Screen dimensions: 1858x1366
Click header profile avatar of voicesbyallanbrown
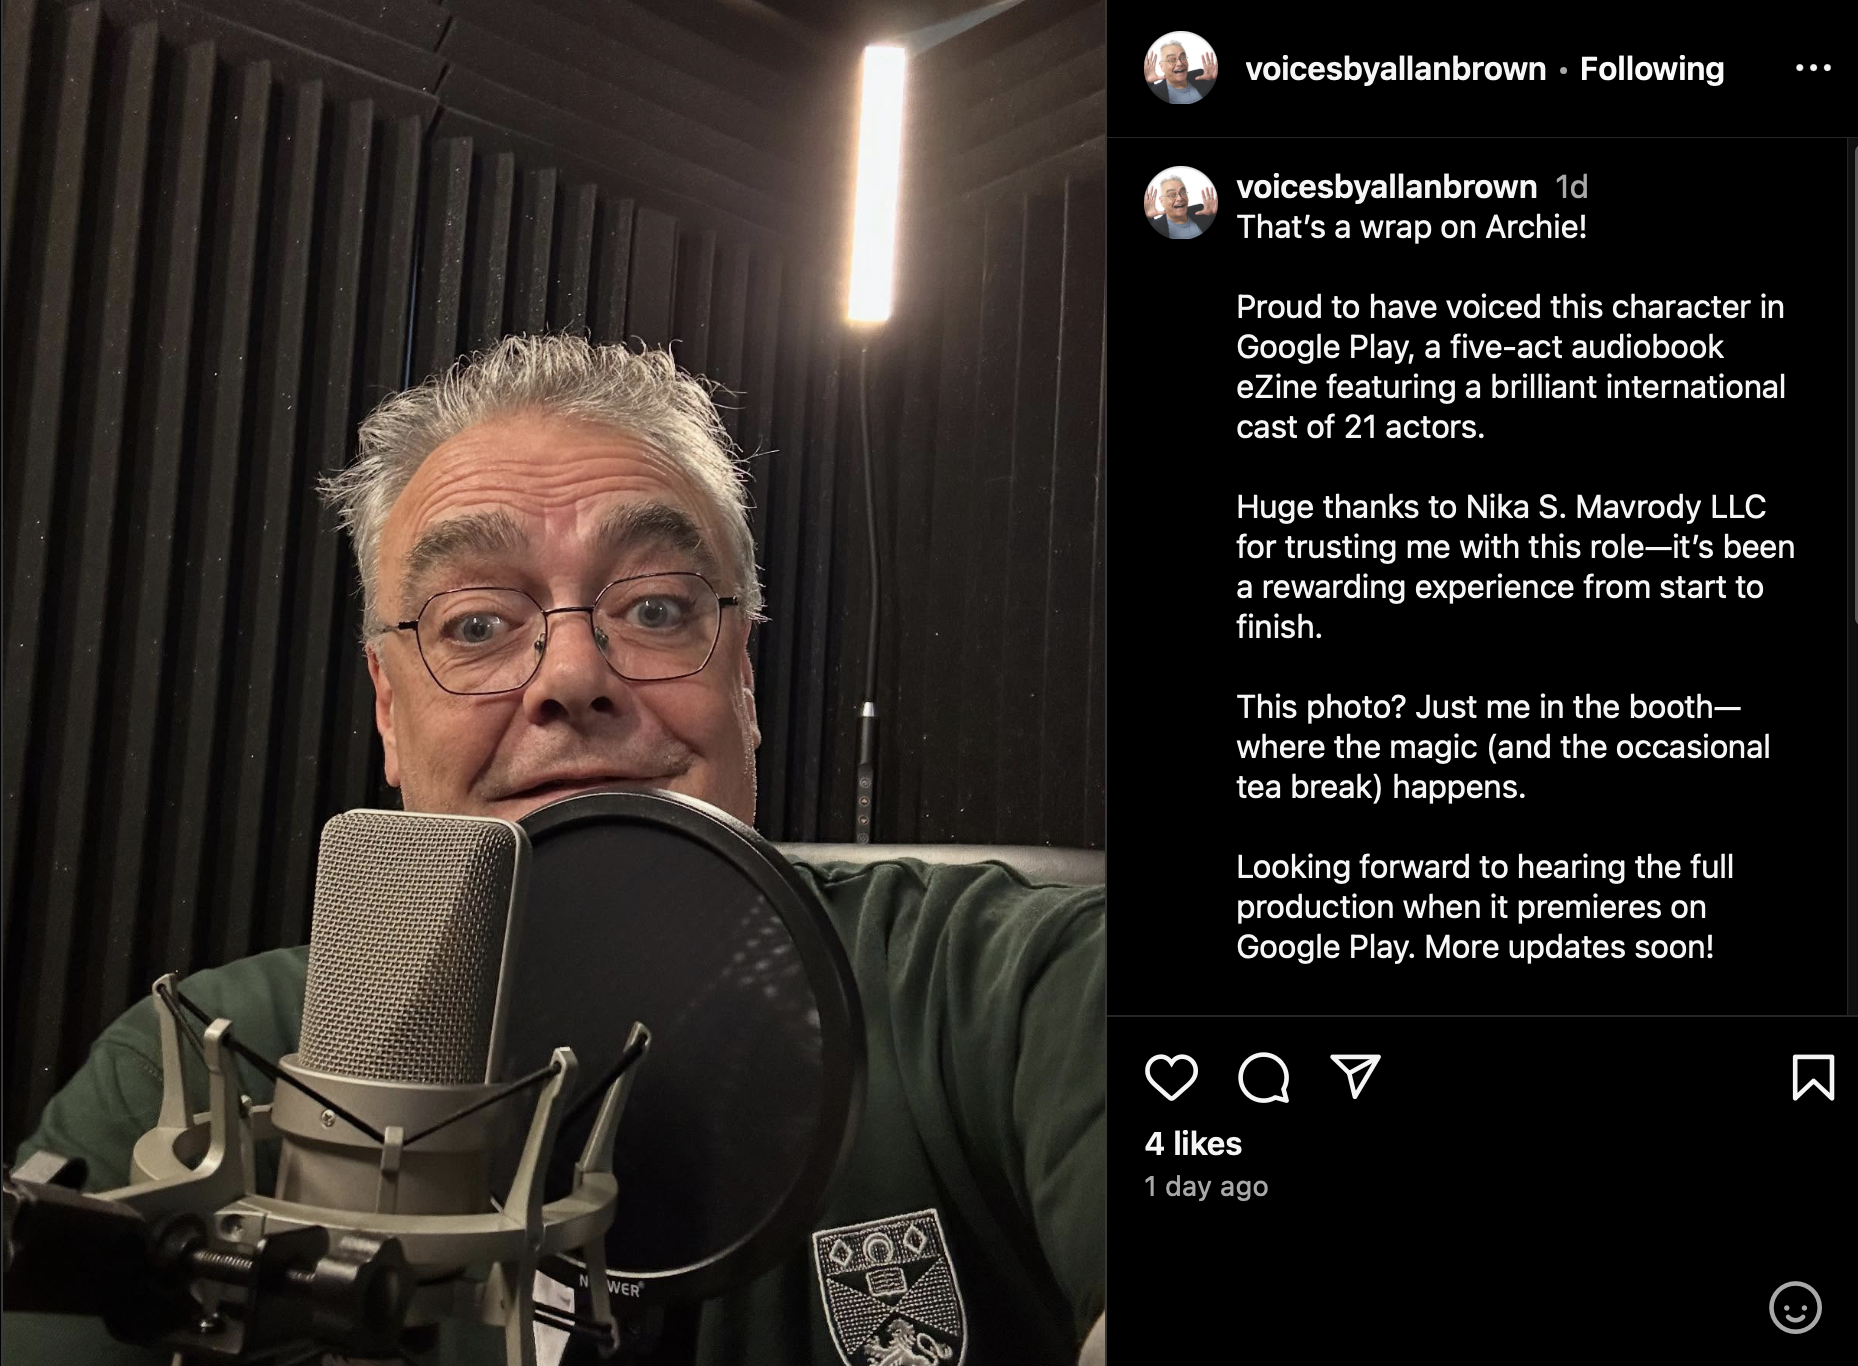coord(1181,68)
